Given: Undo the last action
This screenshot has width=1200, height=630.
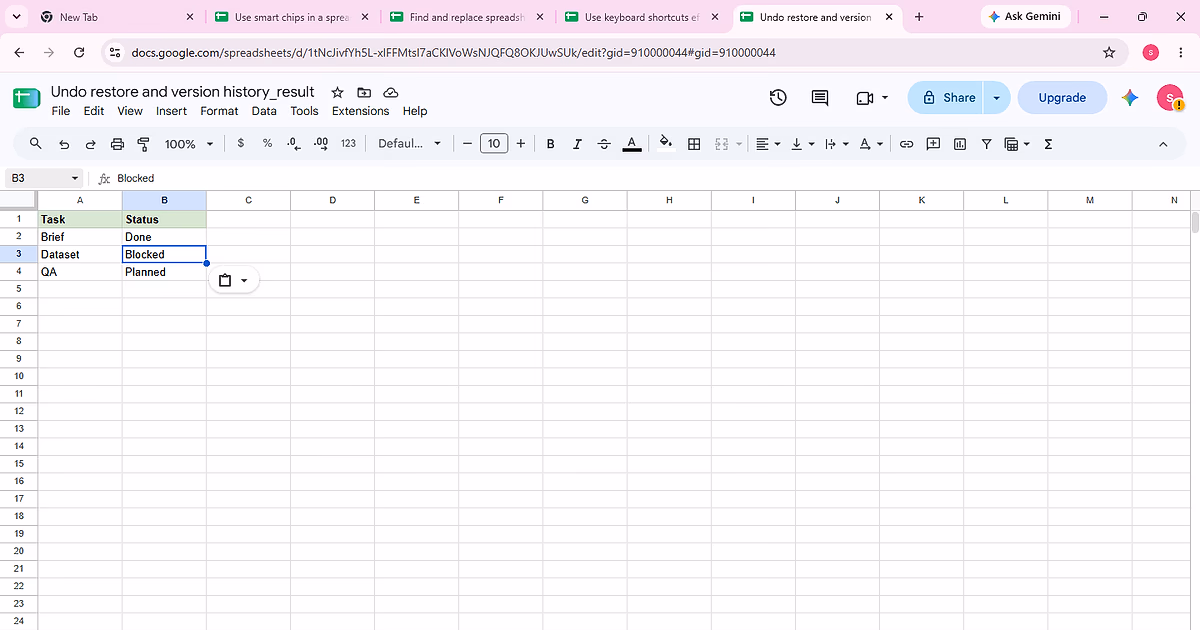Looking at the screenshot, I should click(64, 144).
